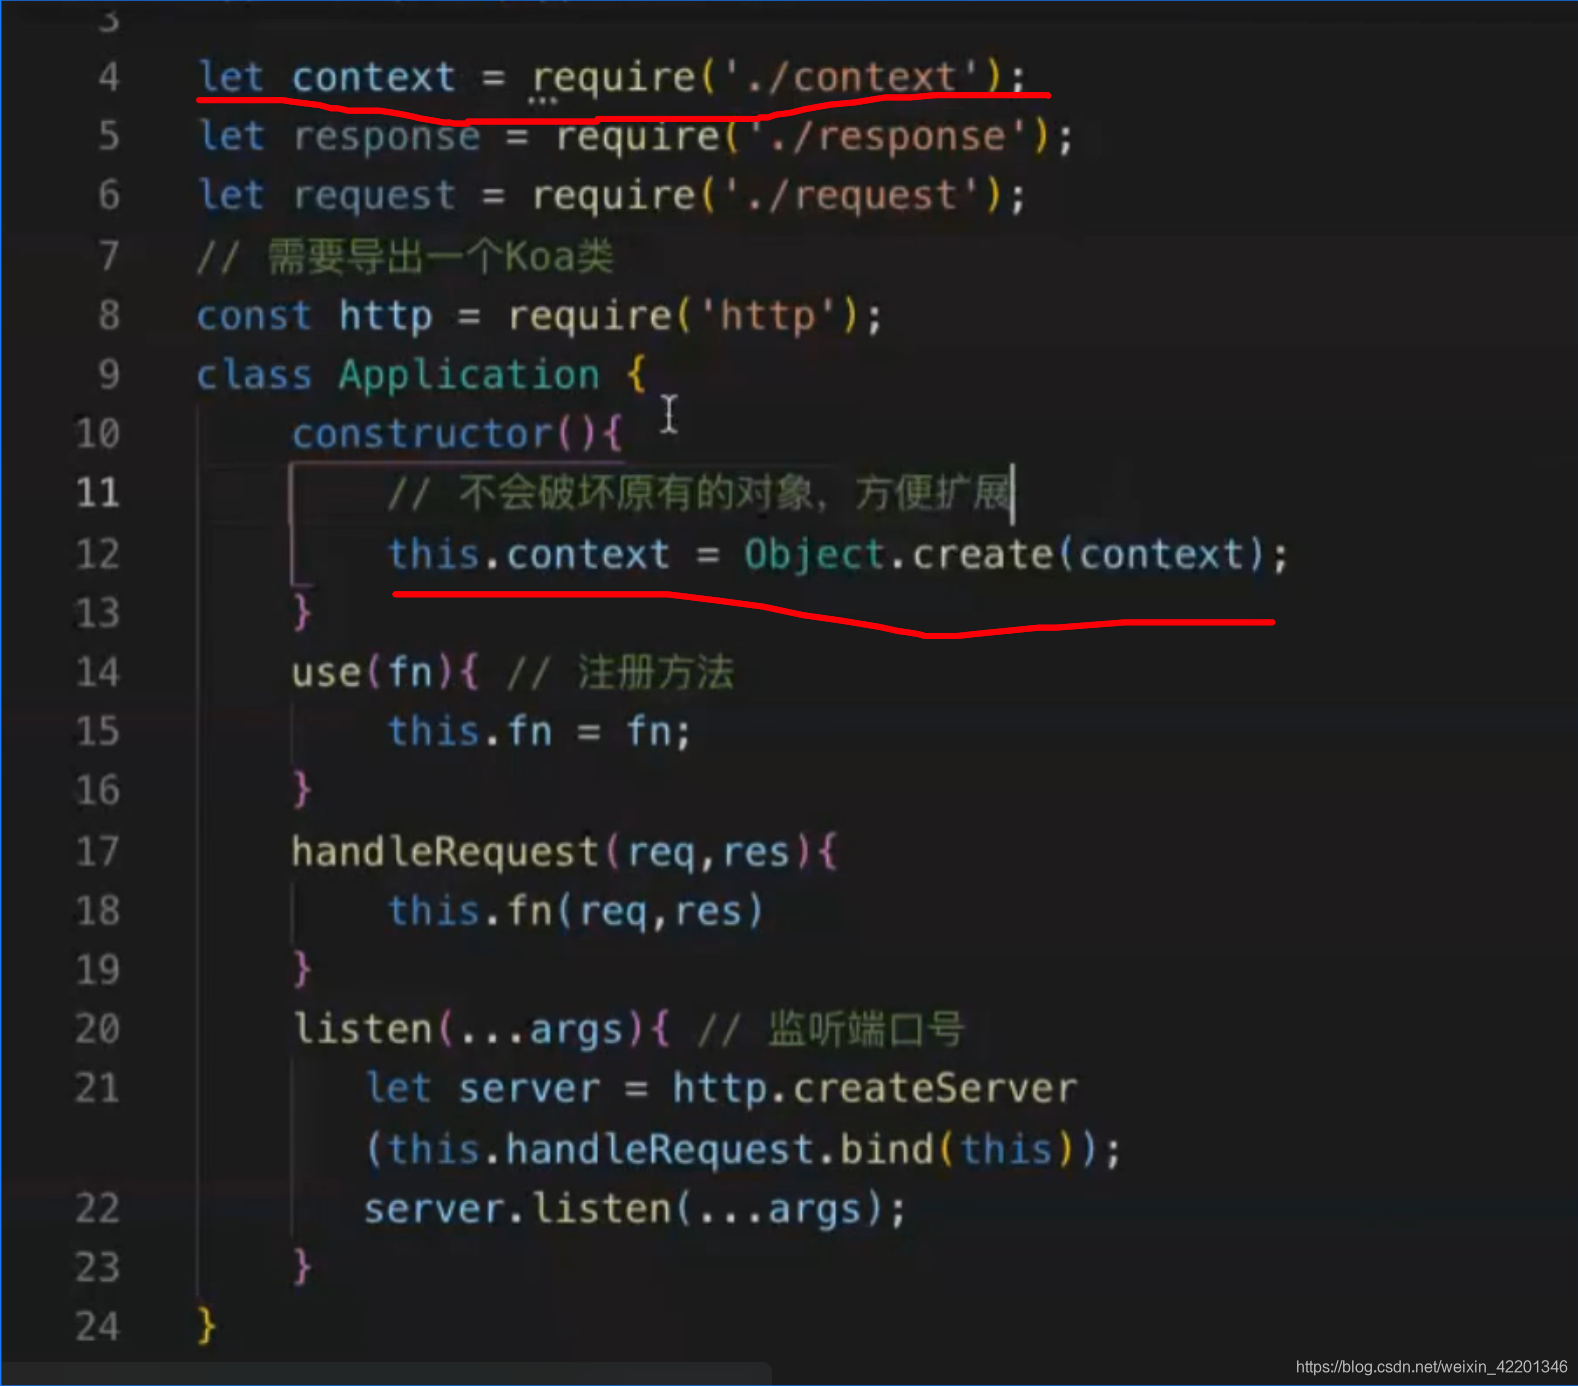Click 'server' variable on line 21
Image resolution: width=1578 pixels, height=1386 pixels.
coord(529,1088)
